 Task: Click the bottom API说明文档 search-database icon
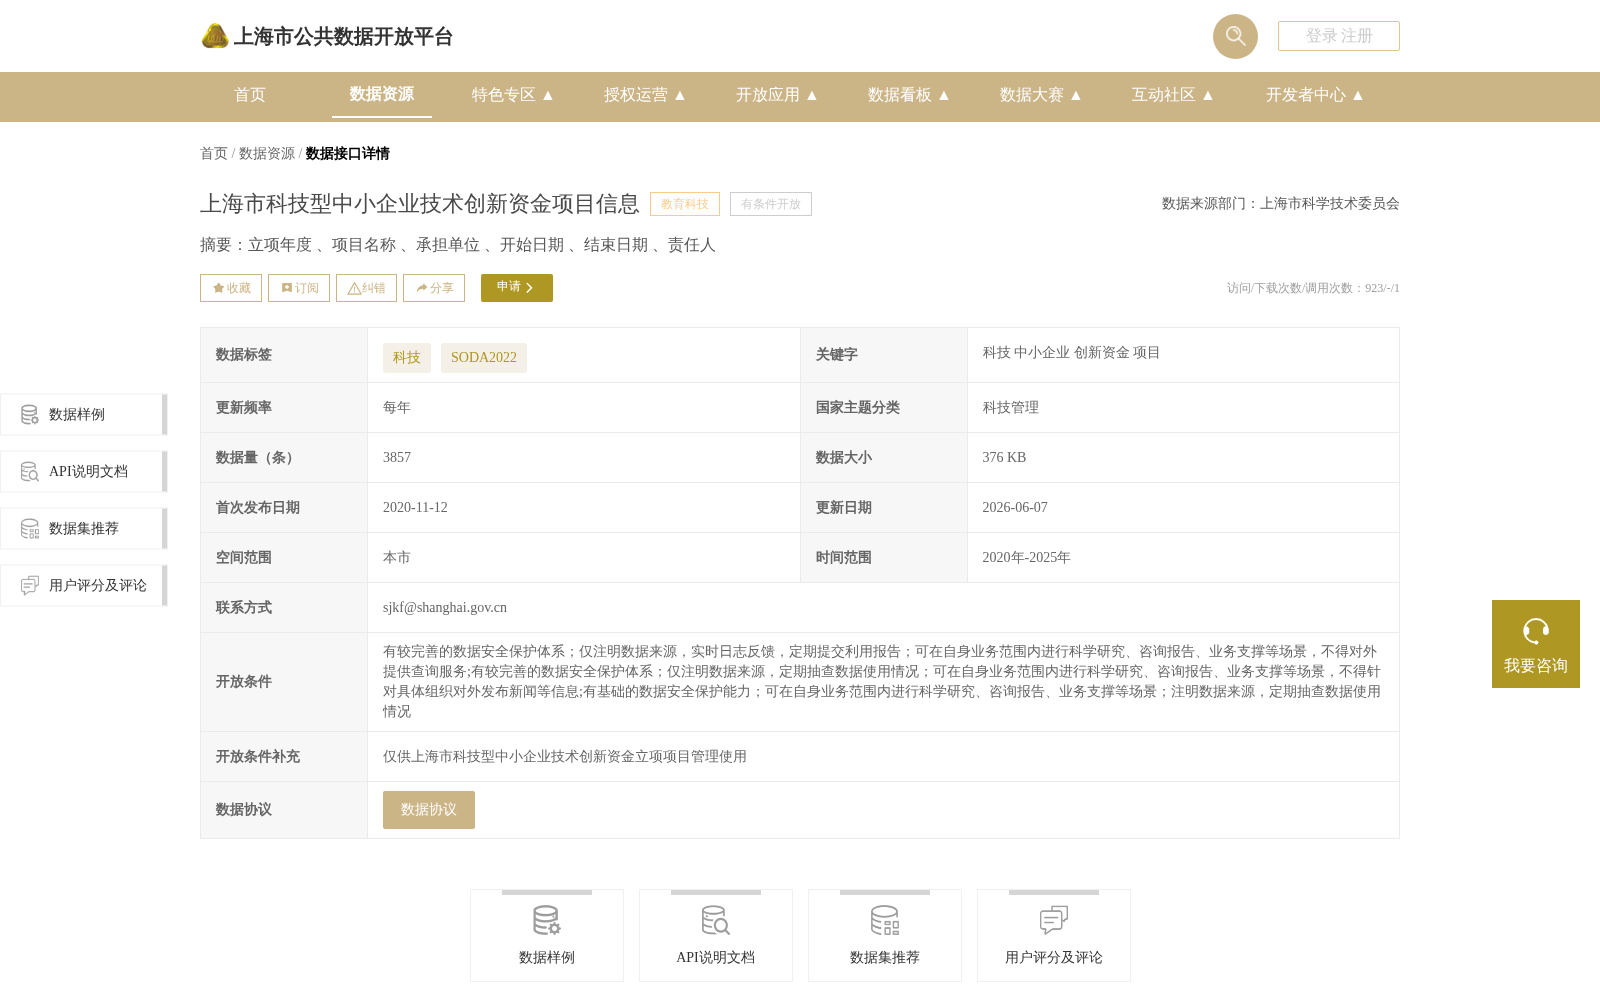click(716, 920)
